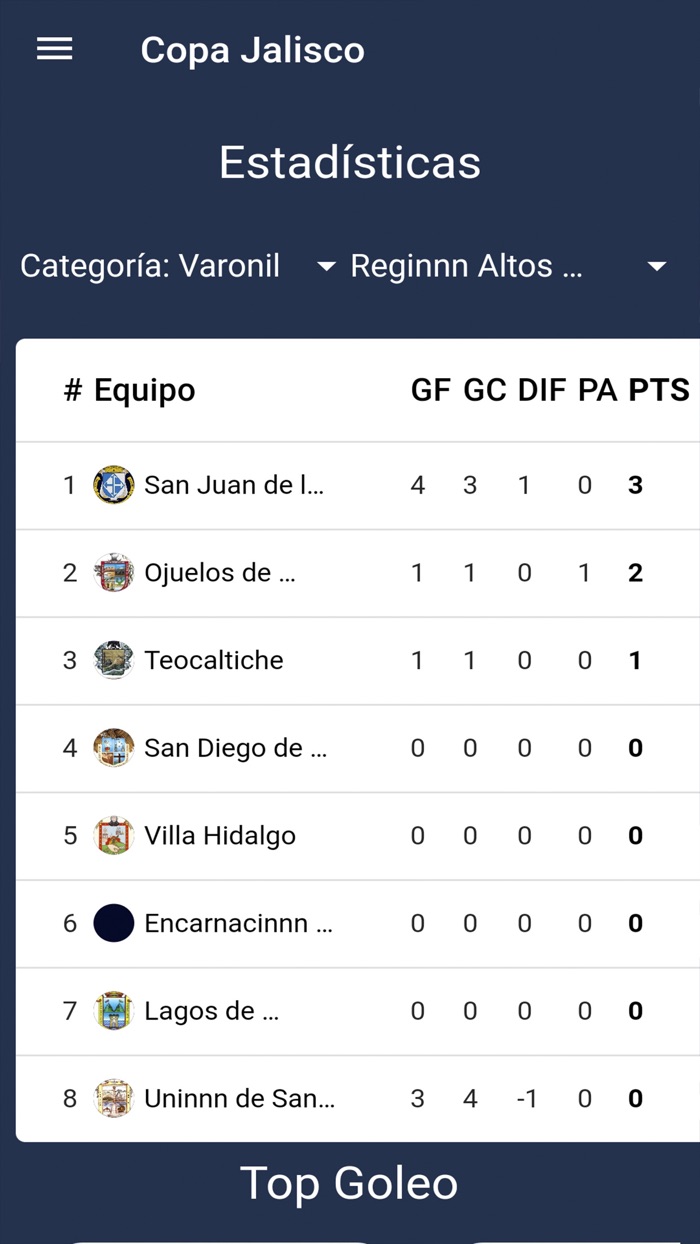Click the Villa Hidalgo crest icon
This screenshot has width=700, height=1244.
[x=113, y=835]
